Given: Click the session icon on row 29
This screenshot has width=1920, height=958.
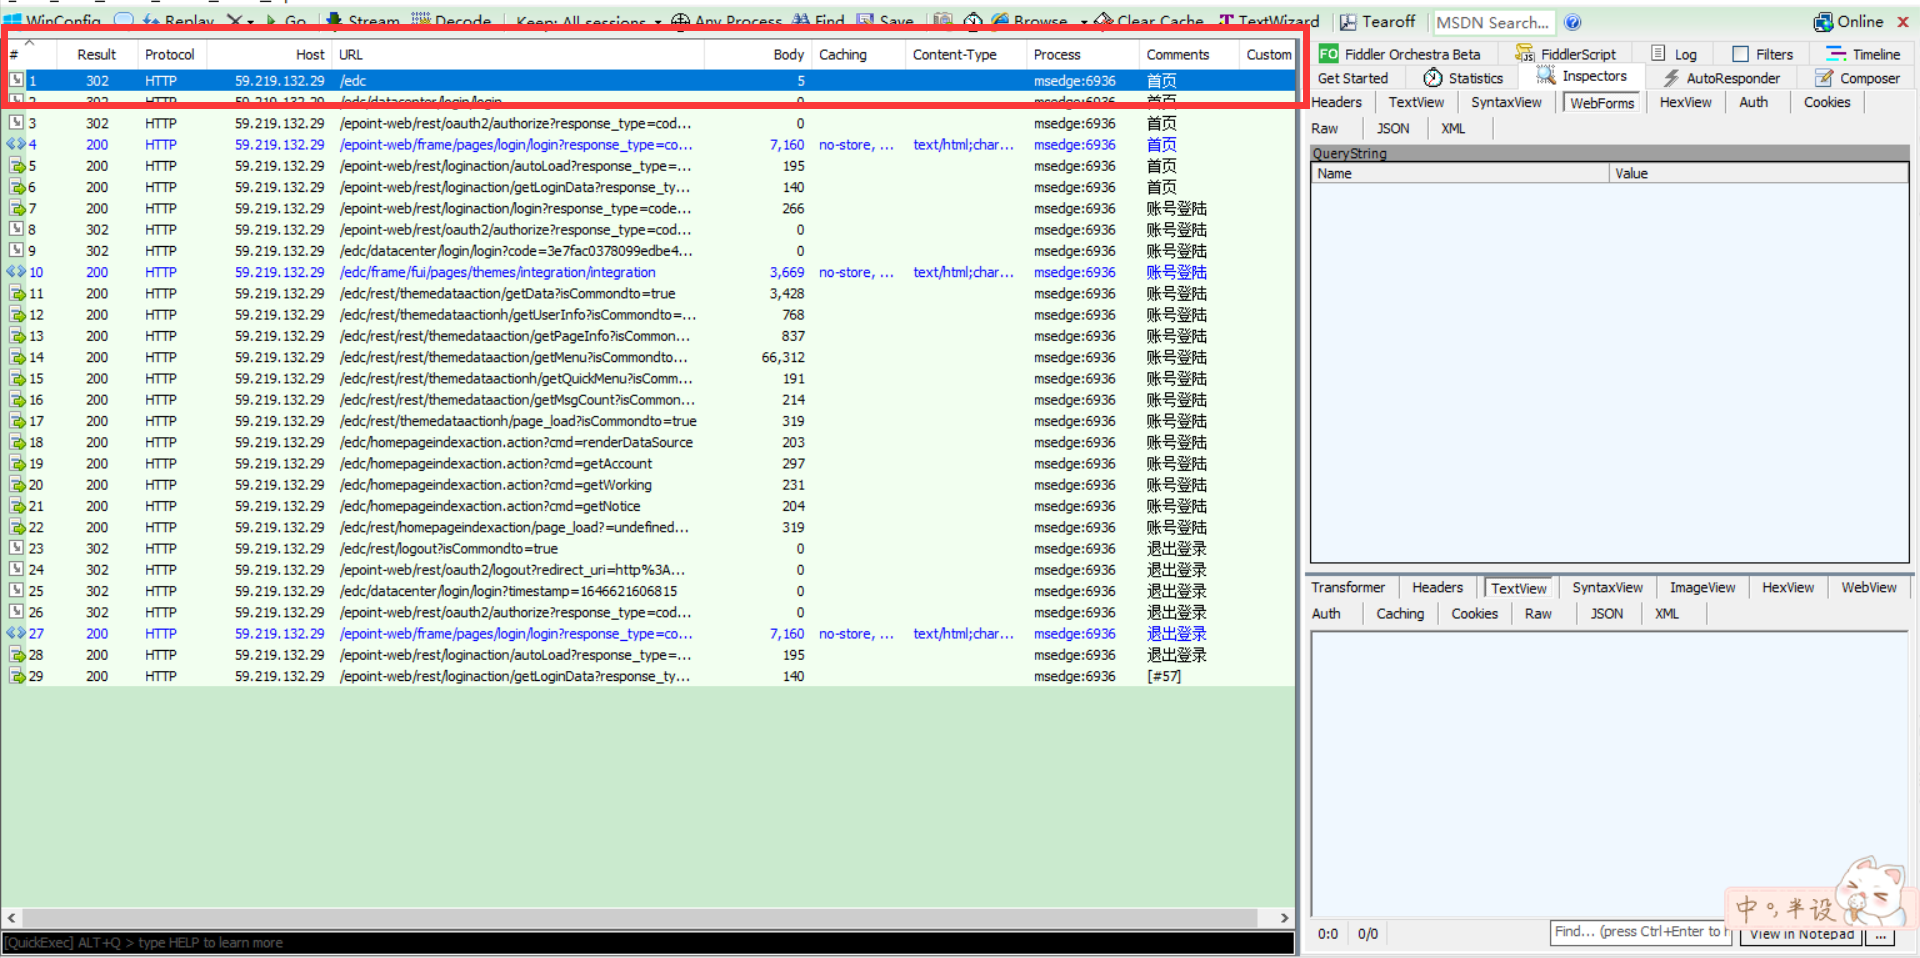Looking at the screenshot, I should click(17, 676).
